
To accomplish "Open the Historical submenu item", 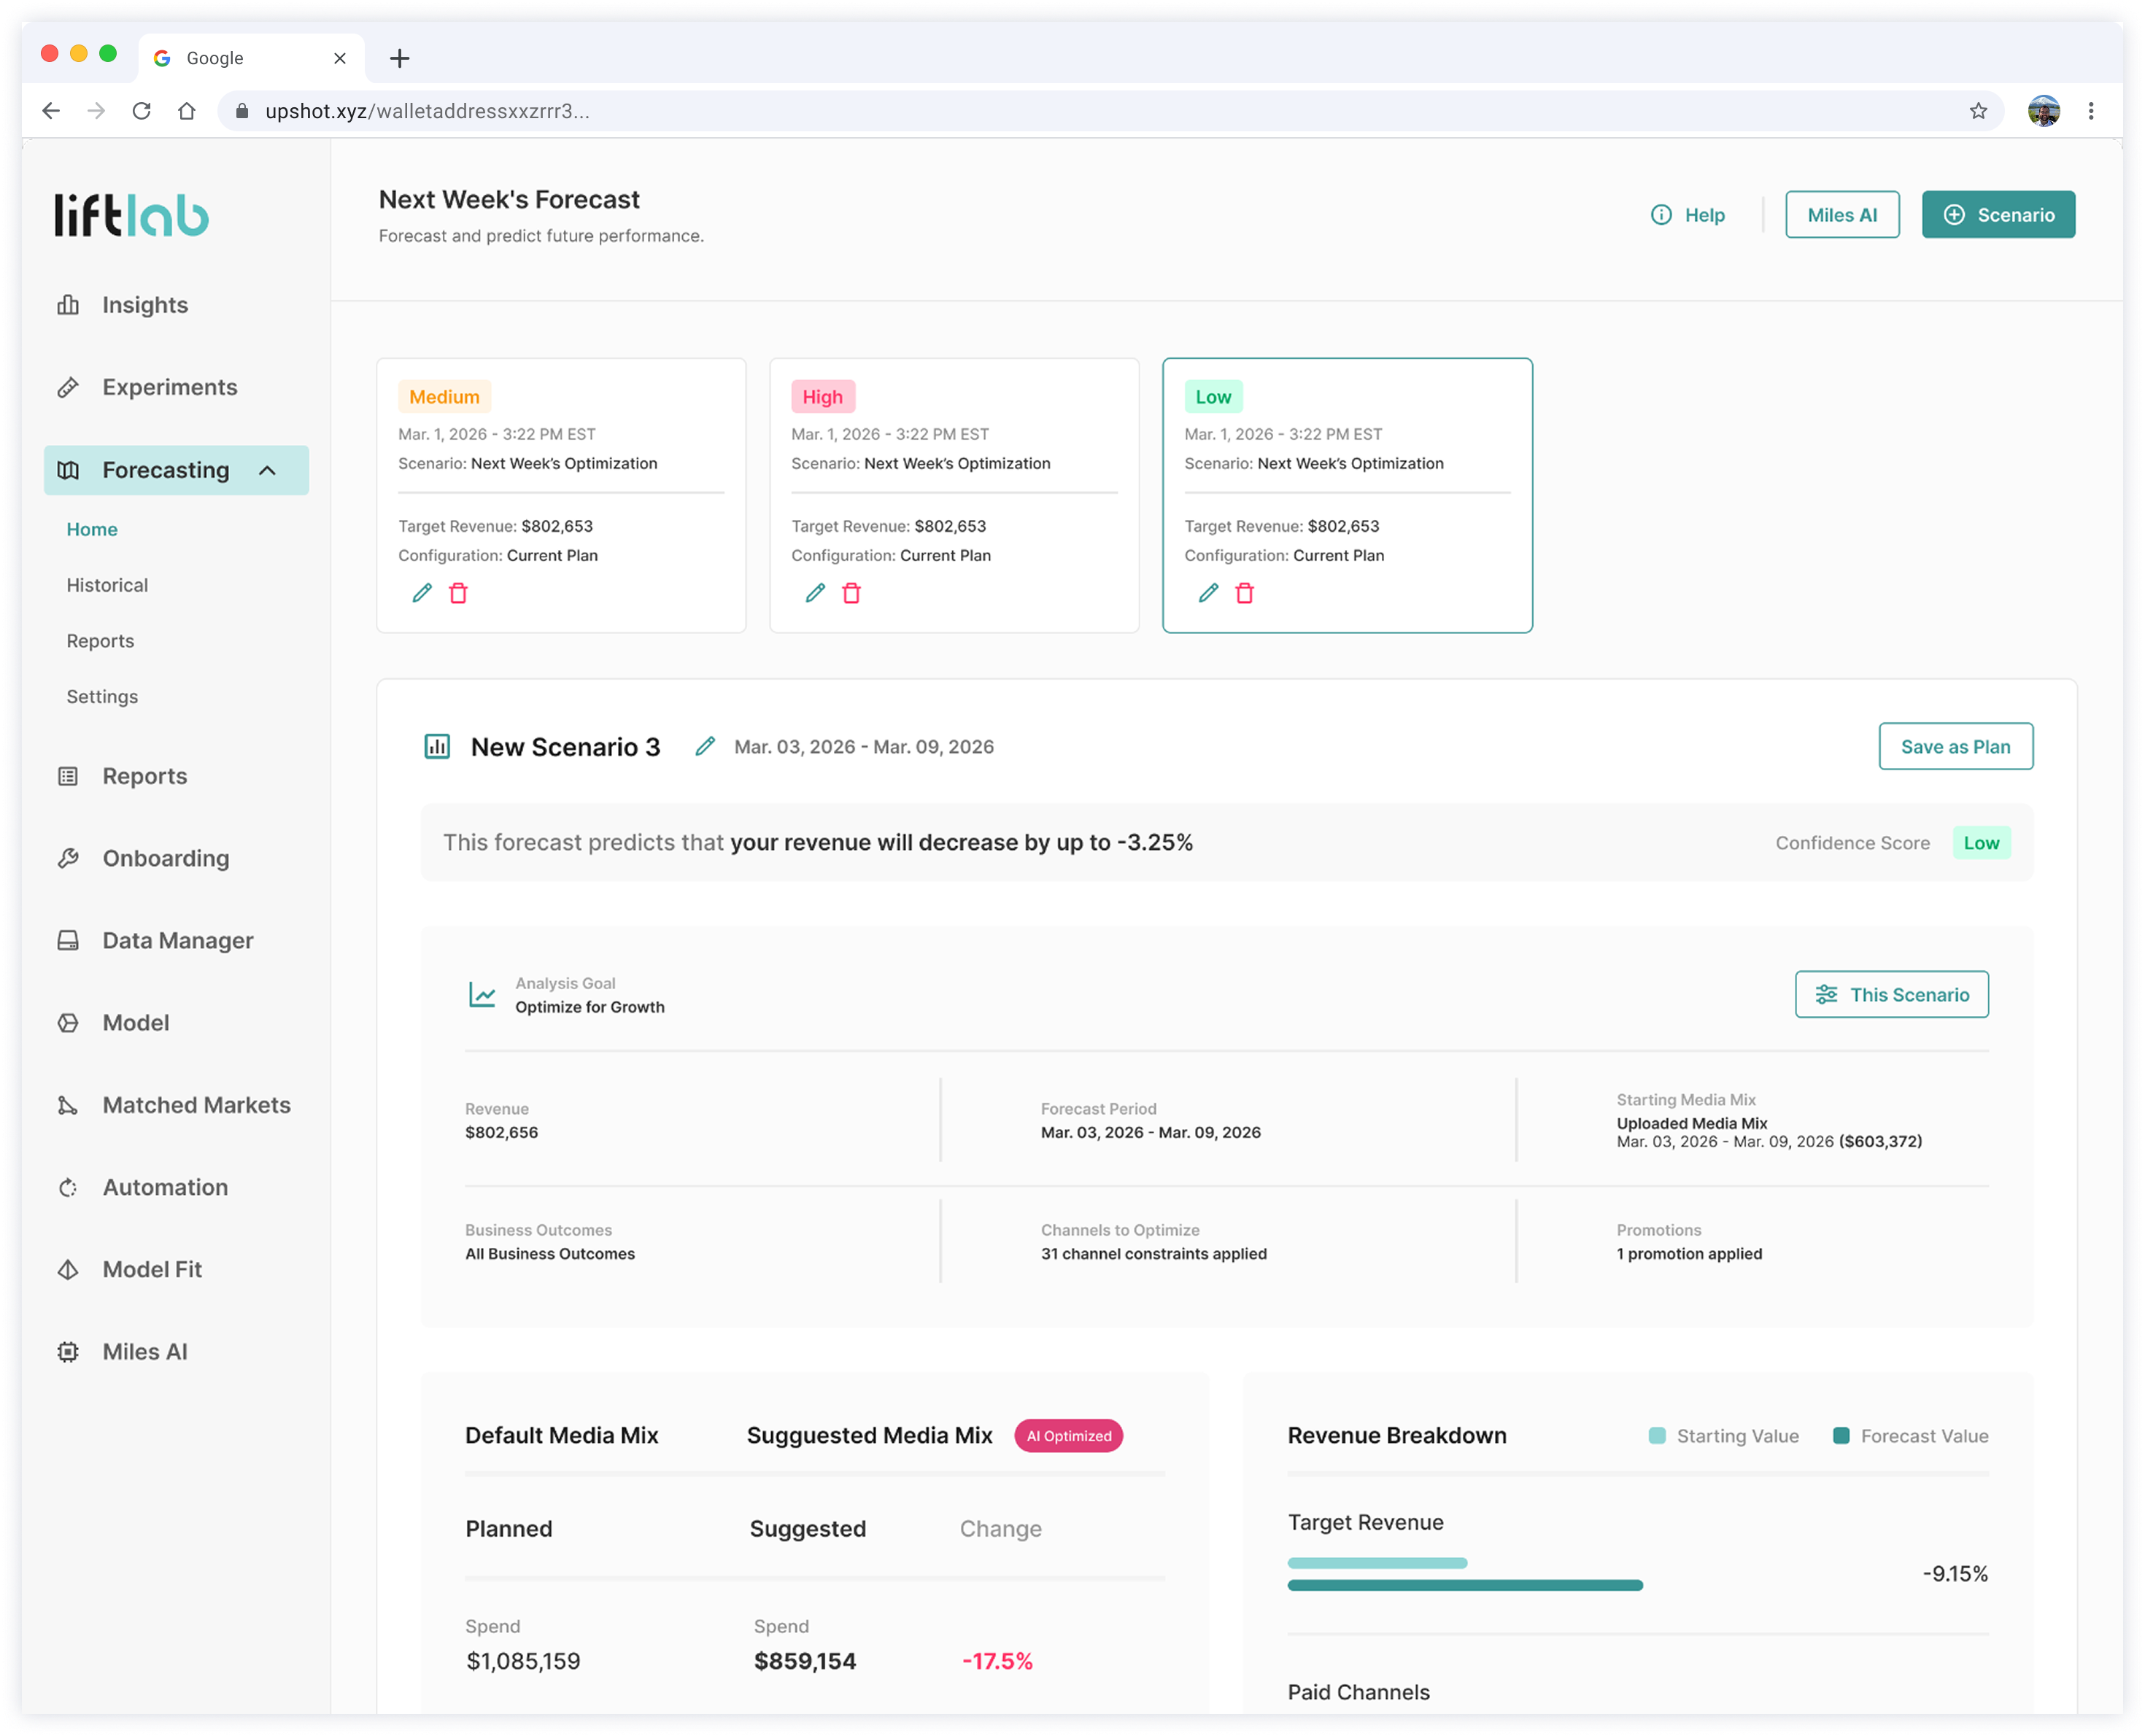I will (x=107, y=585).
